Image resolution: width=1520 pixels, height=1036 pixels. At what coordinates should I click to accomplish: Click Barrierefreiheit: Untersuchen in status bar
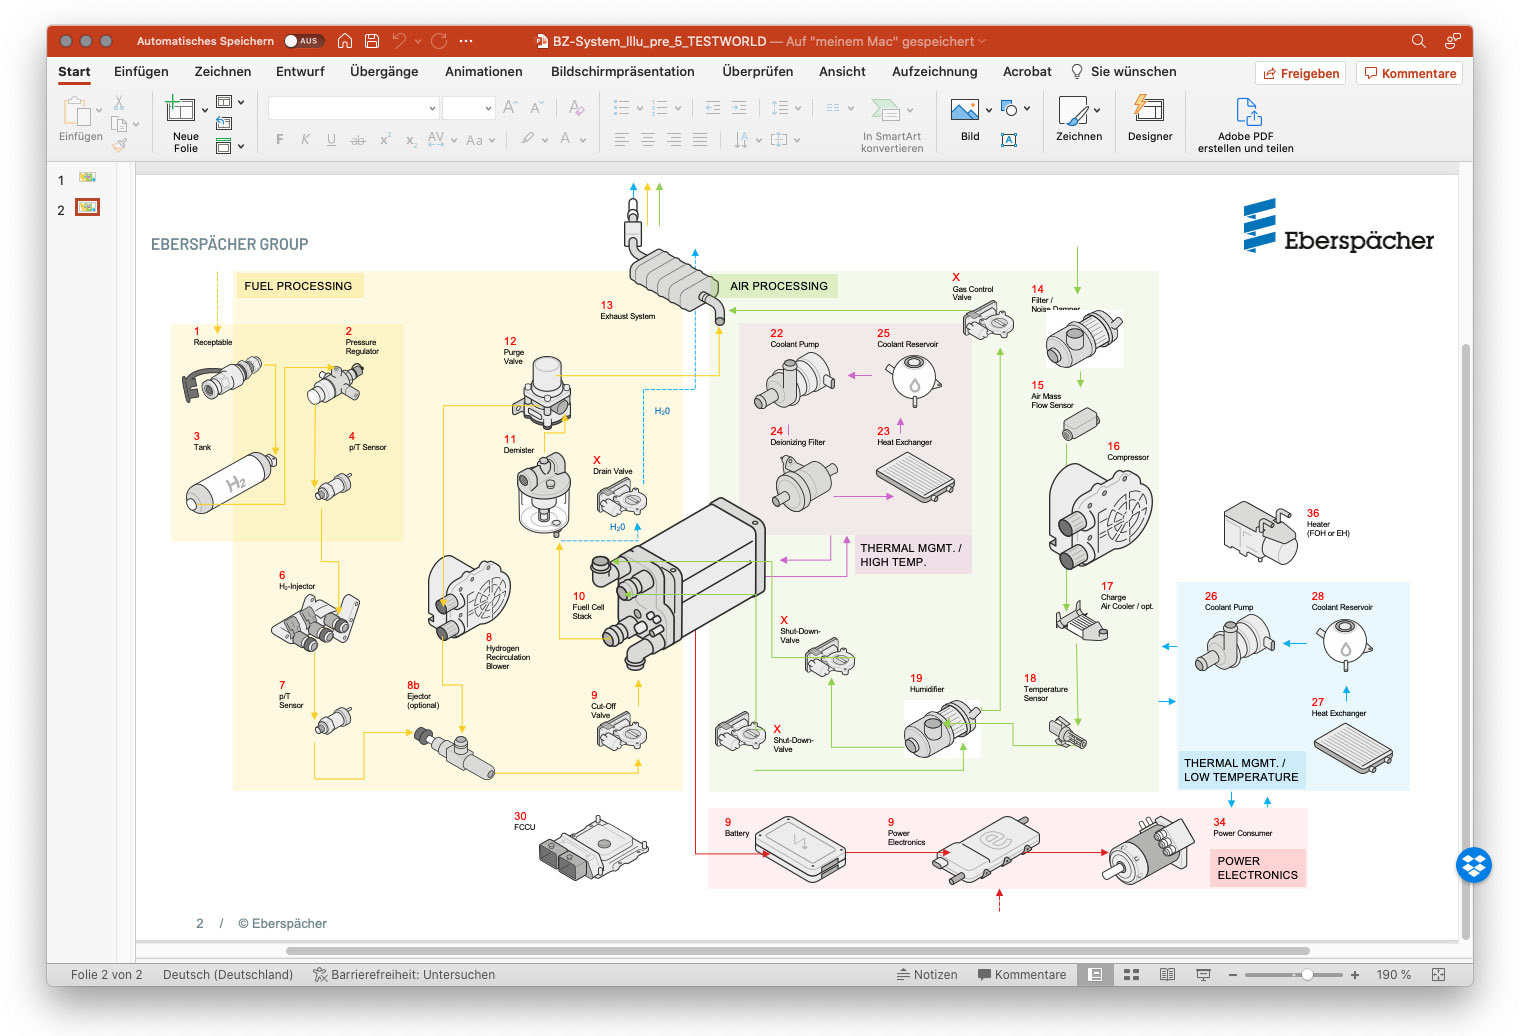pyautogui.click(x=404, y=975)
